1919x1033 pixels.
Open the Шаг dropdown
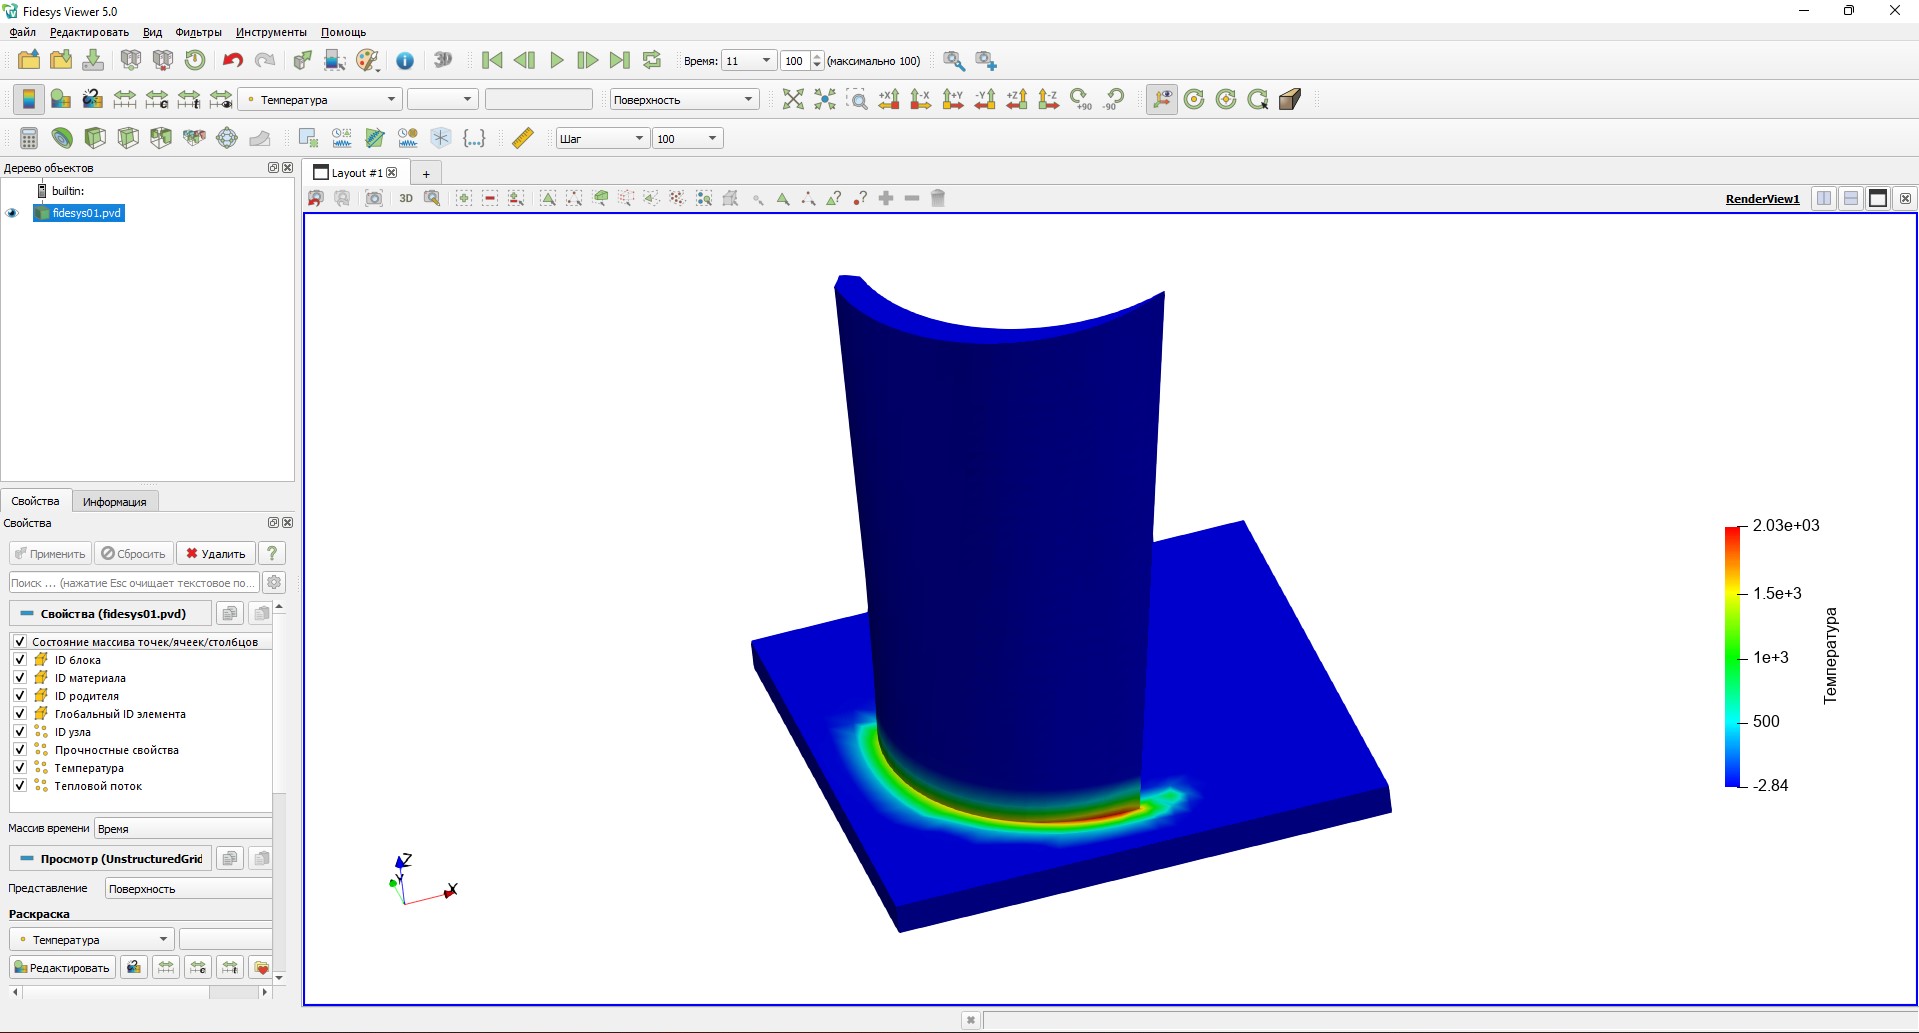(x=602, y=138)
